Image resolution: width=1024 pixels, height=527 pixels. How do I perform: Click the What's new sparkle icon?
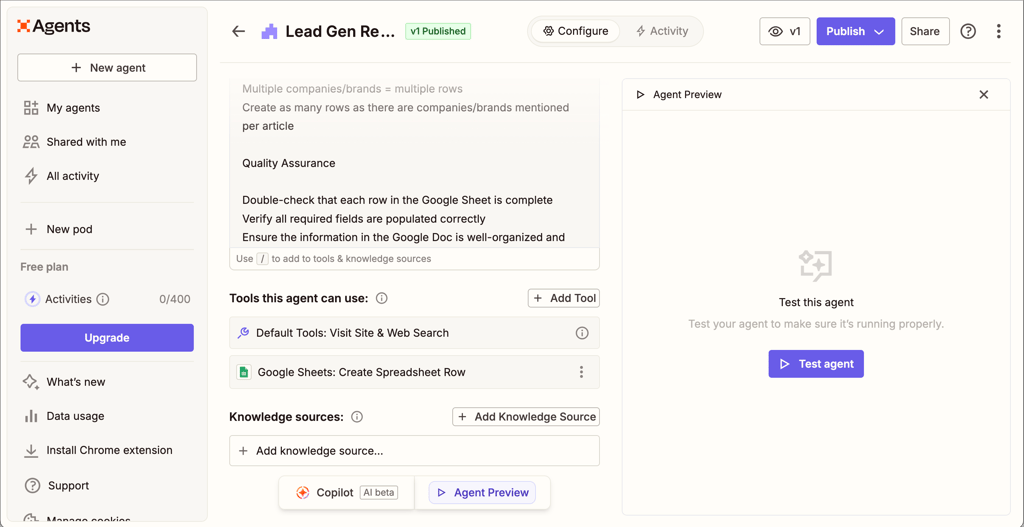(x=31, y=382)
